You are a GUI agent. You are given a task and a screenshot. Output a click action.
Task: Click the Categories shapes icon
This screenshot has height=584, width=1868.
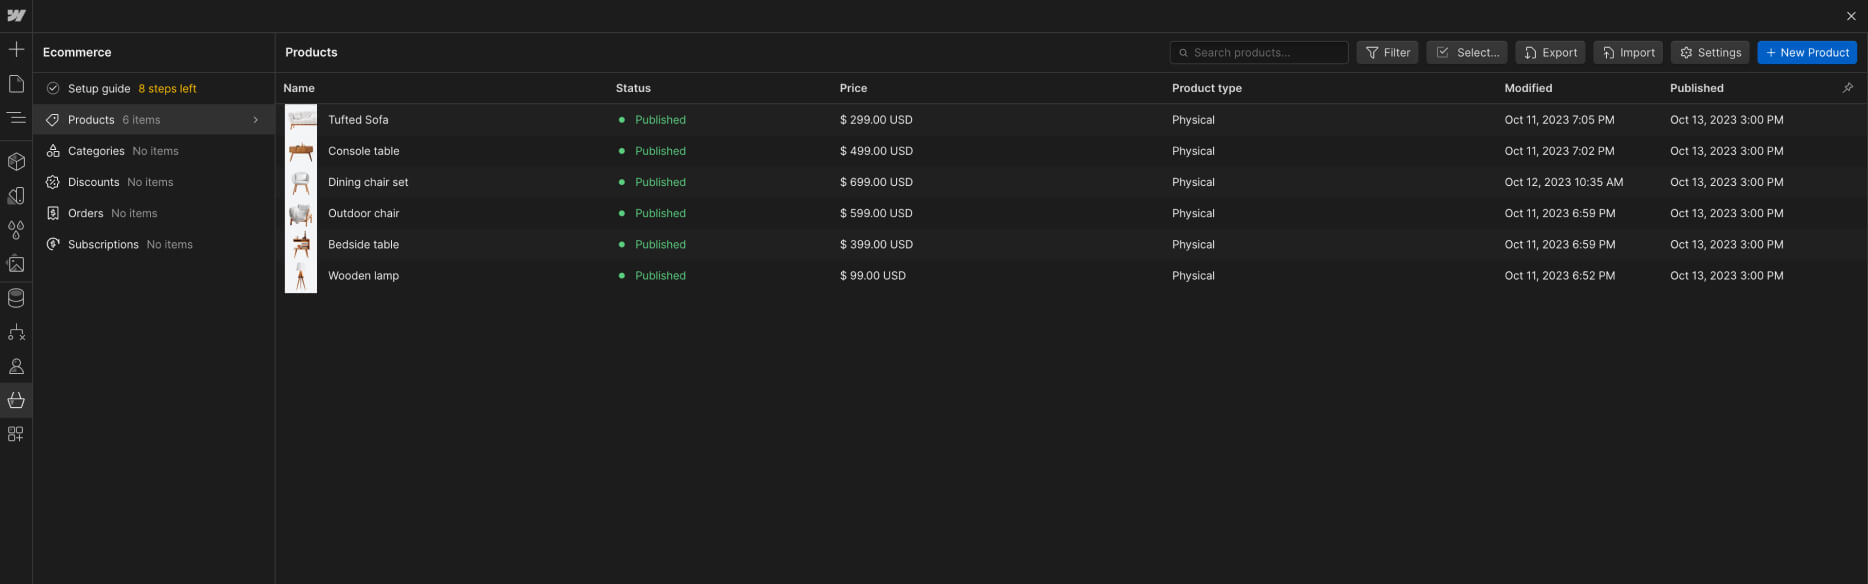(x=53, y=151)
